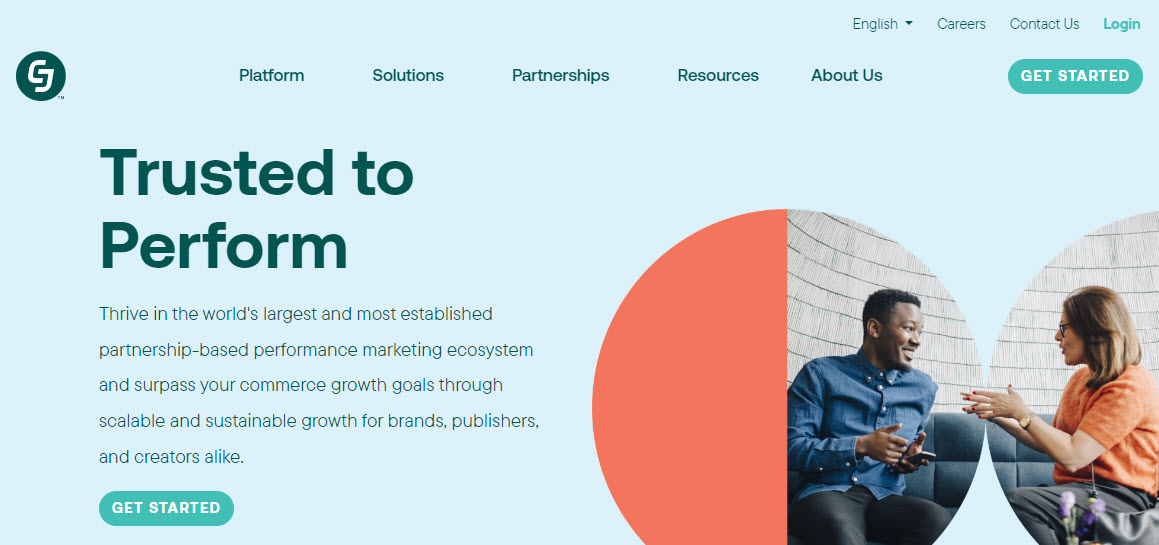Click the hero paragraph starting with Thrive
The width and height of the screenshot is (1159, 545).
[319, 385]
